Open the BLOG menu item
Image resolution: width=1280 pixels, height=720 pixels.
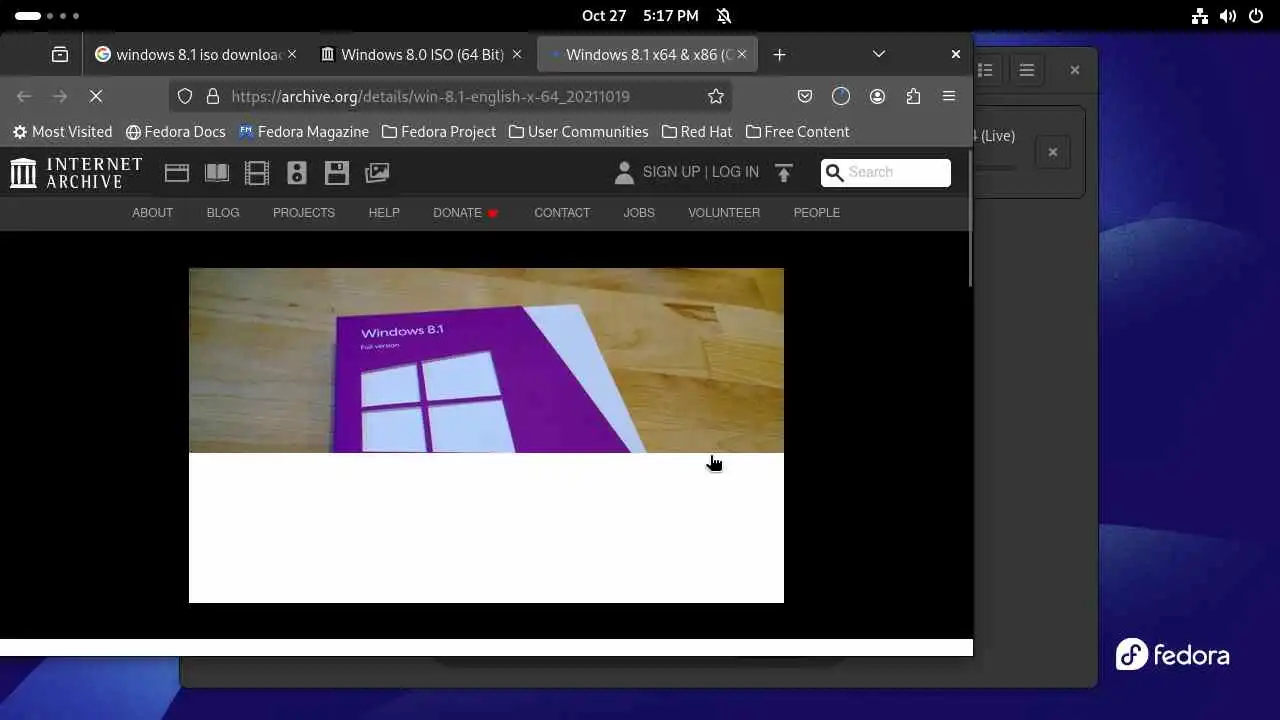[223, 213]
